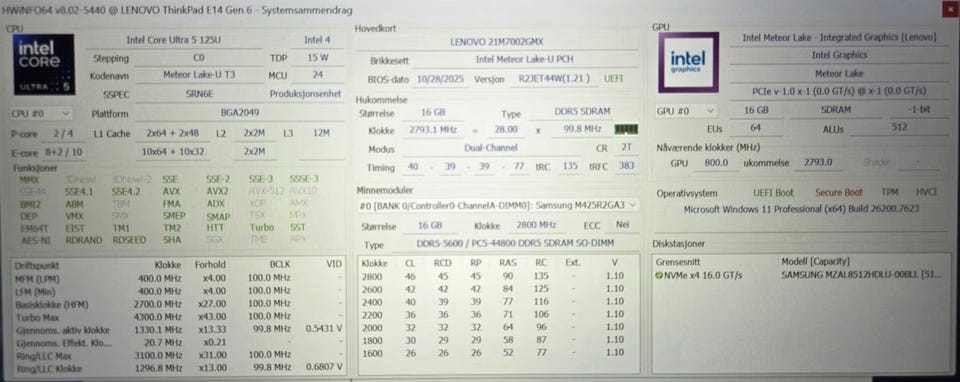
Task: Click the TDP value 15 W
Action: click(x=317, y=58)
